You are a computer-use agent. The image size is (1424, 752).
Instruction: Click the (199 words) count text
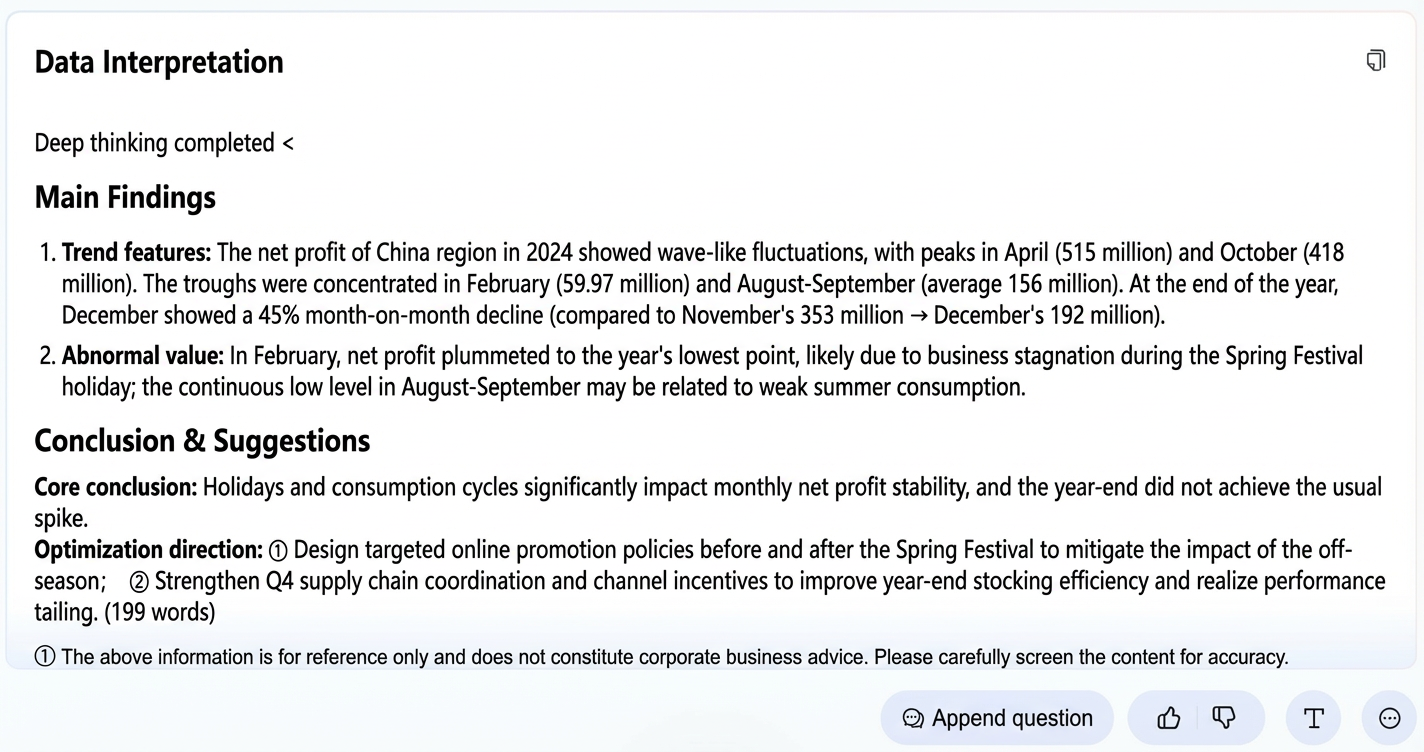click(160, 612)
